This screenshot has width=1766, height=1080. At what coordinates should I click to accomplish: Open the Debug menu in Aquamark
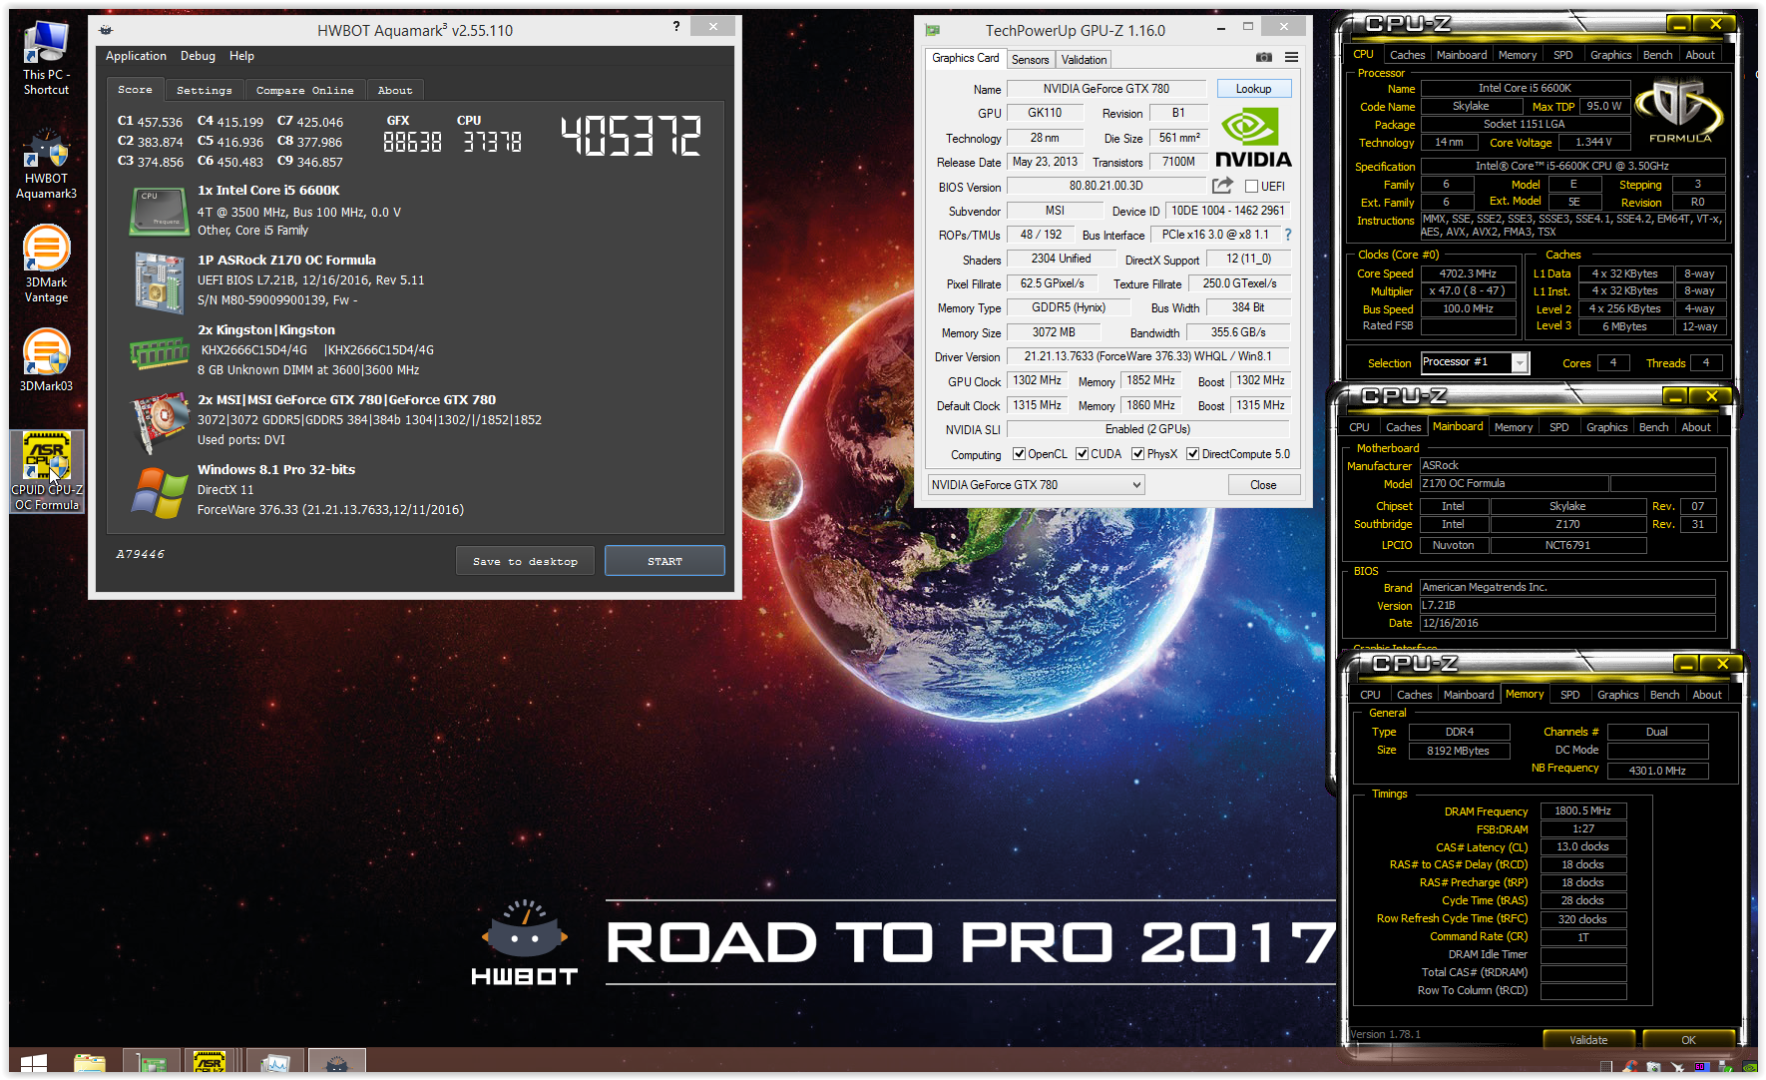tap(198, 56)
